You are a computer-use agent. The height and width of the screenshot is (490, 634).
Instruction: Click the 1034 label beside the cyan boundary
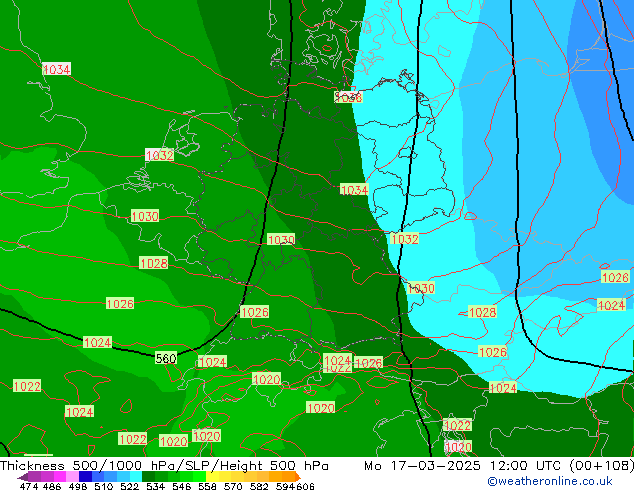(x=354, y=190)
